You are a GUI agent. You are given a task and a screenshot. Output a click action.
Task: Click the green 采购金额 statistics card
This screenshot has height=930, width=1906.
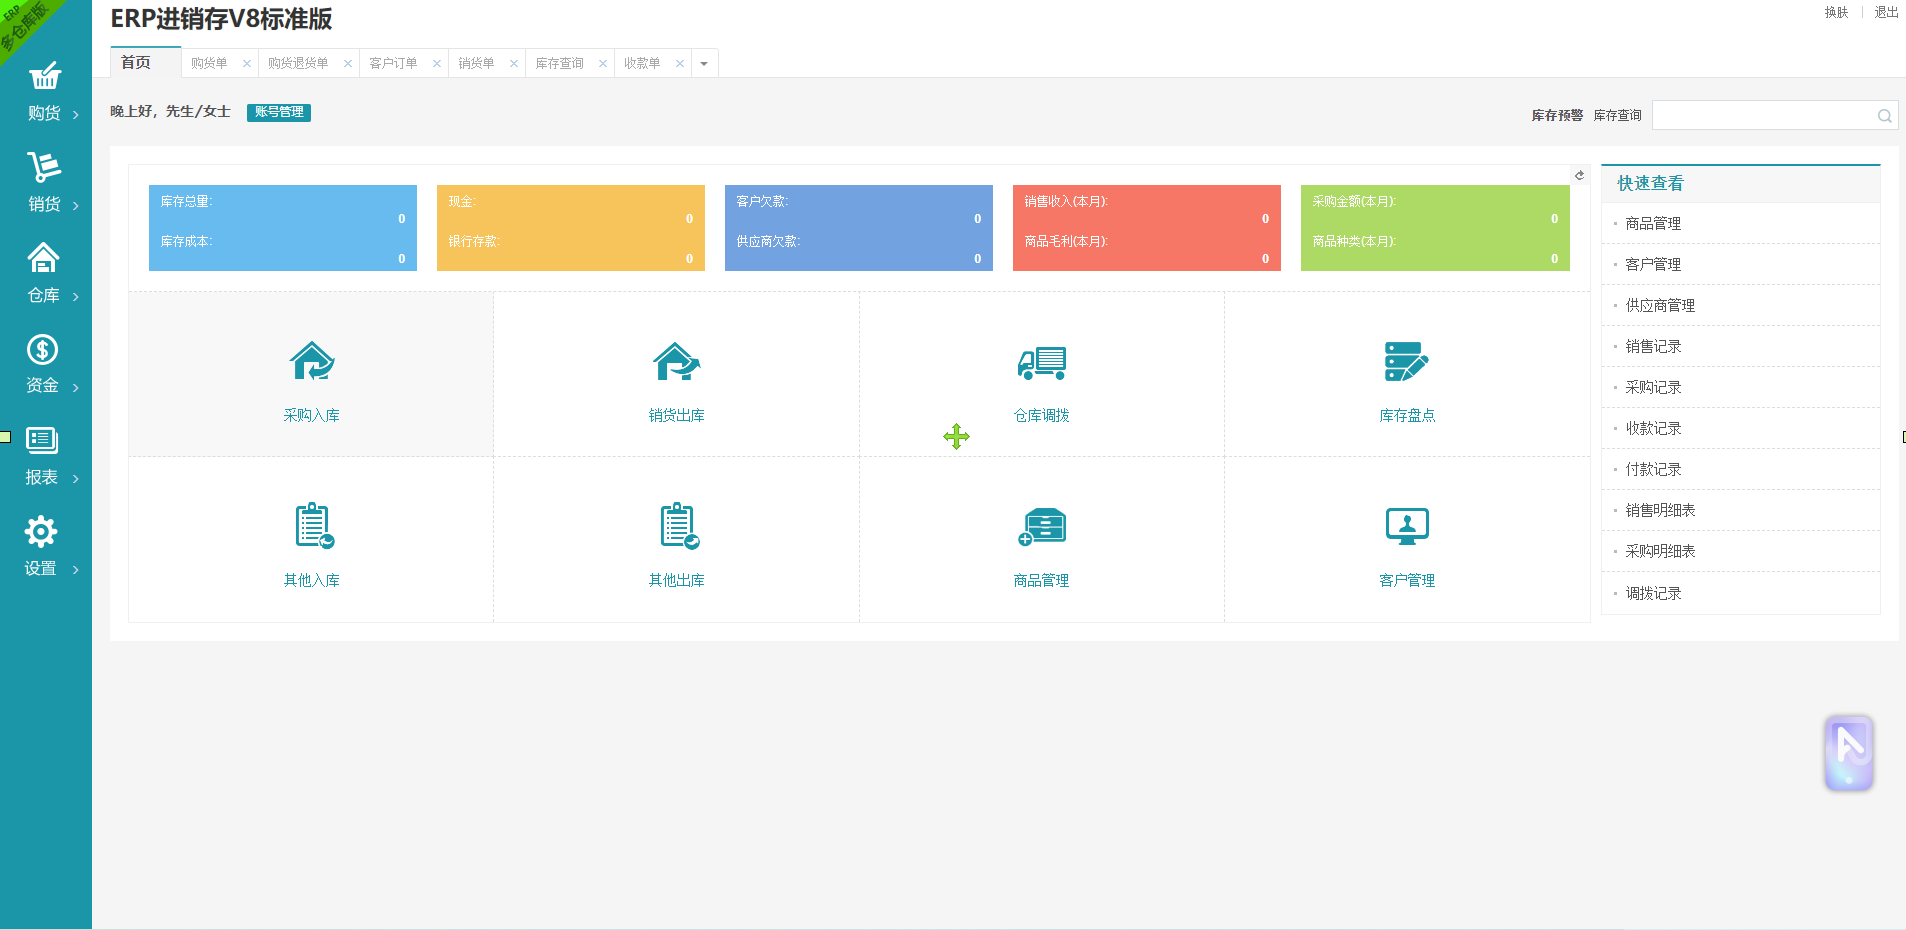point(1435,228)
